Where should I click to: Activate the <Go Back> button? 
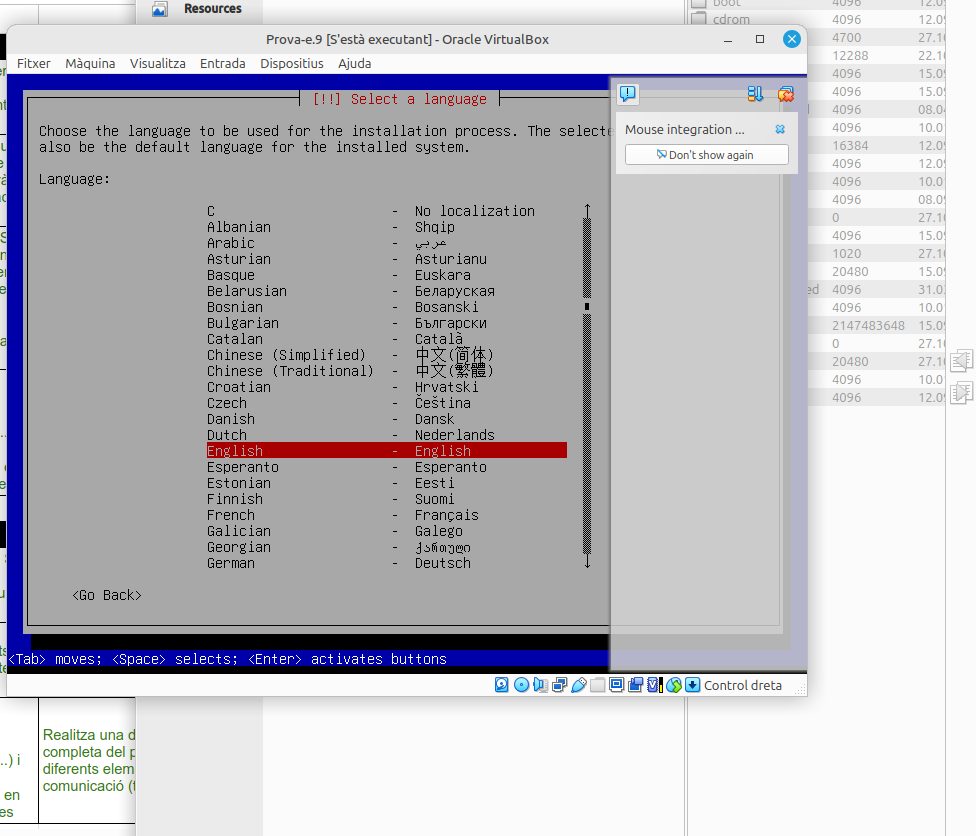point(107,595)
